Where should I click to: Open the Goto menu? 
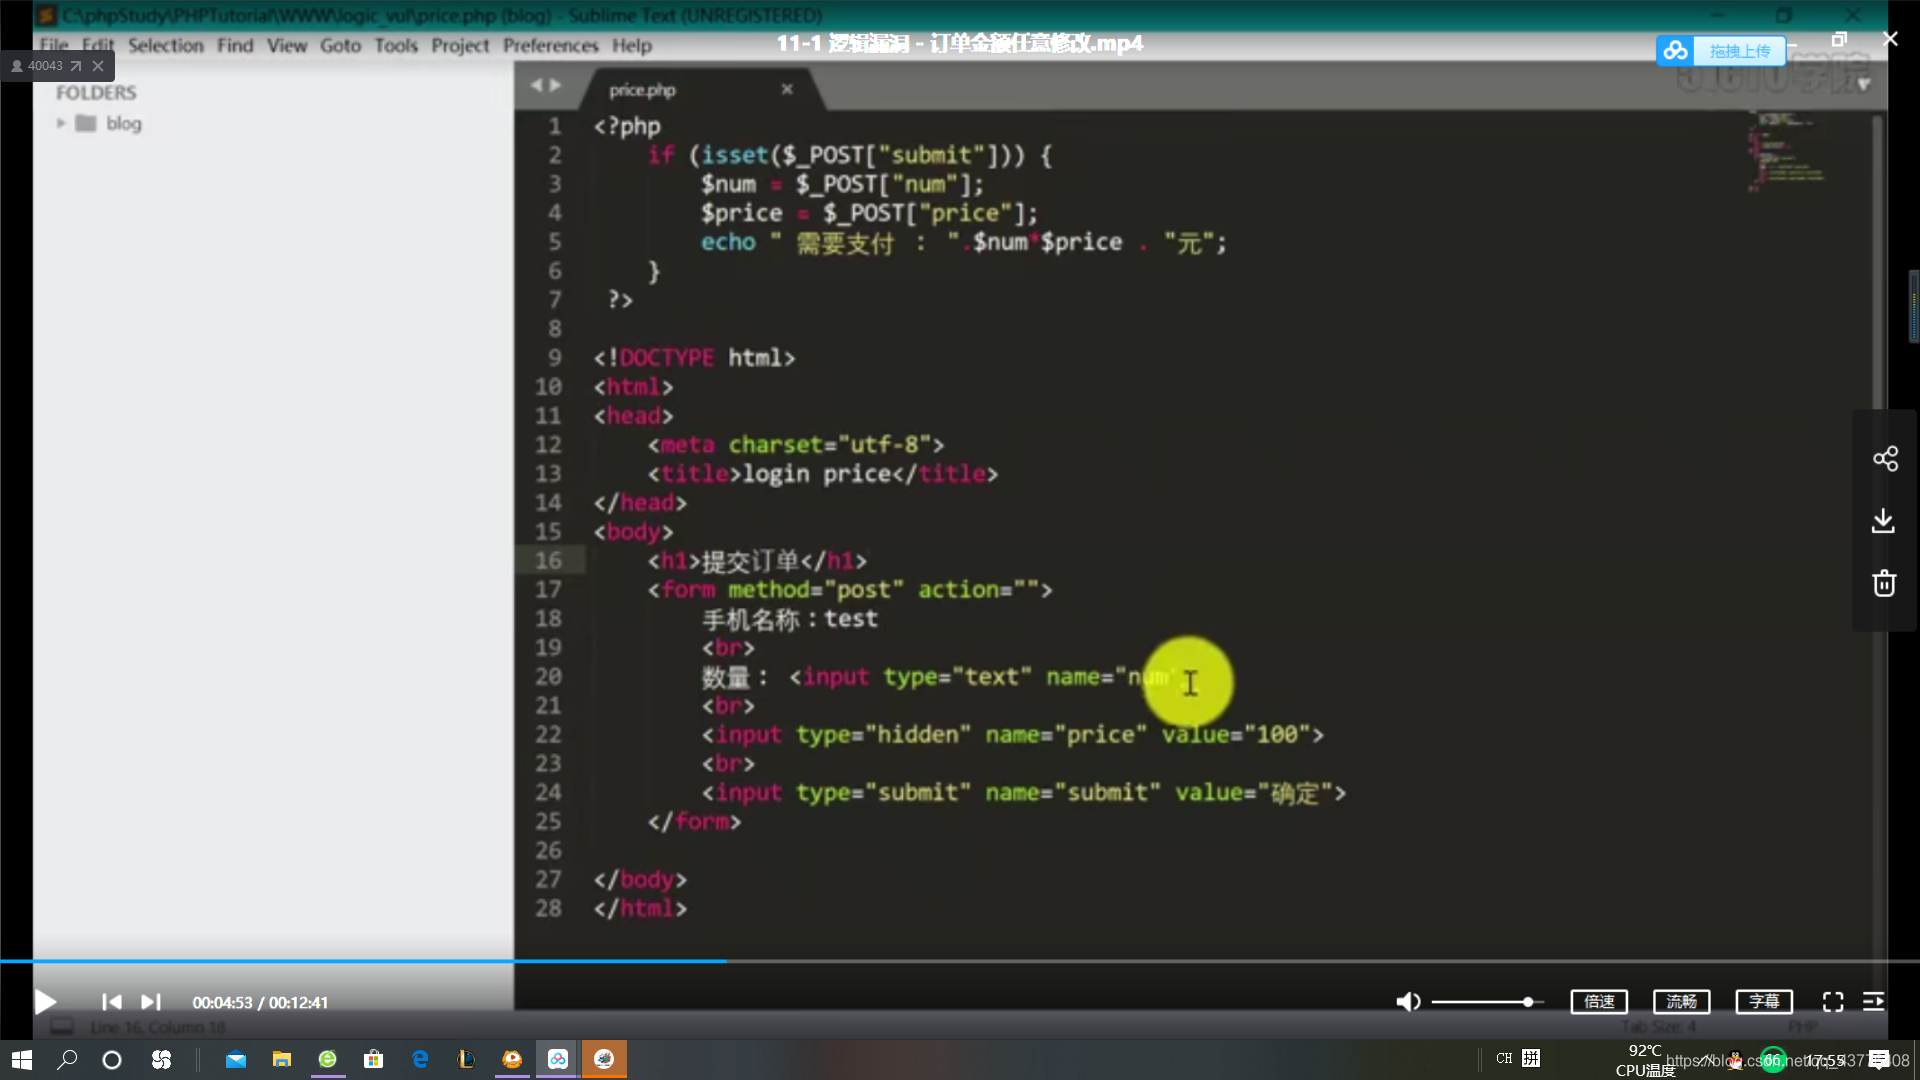340,45
